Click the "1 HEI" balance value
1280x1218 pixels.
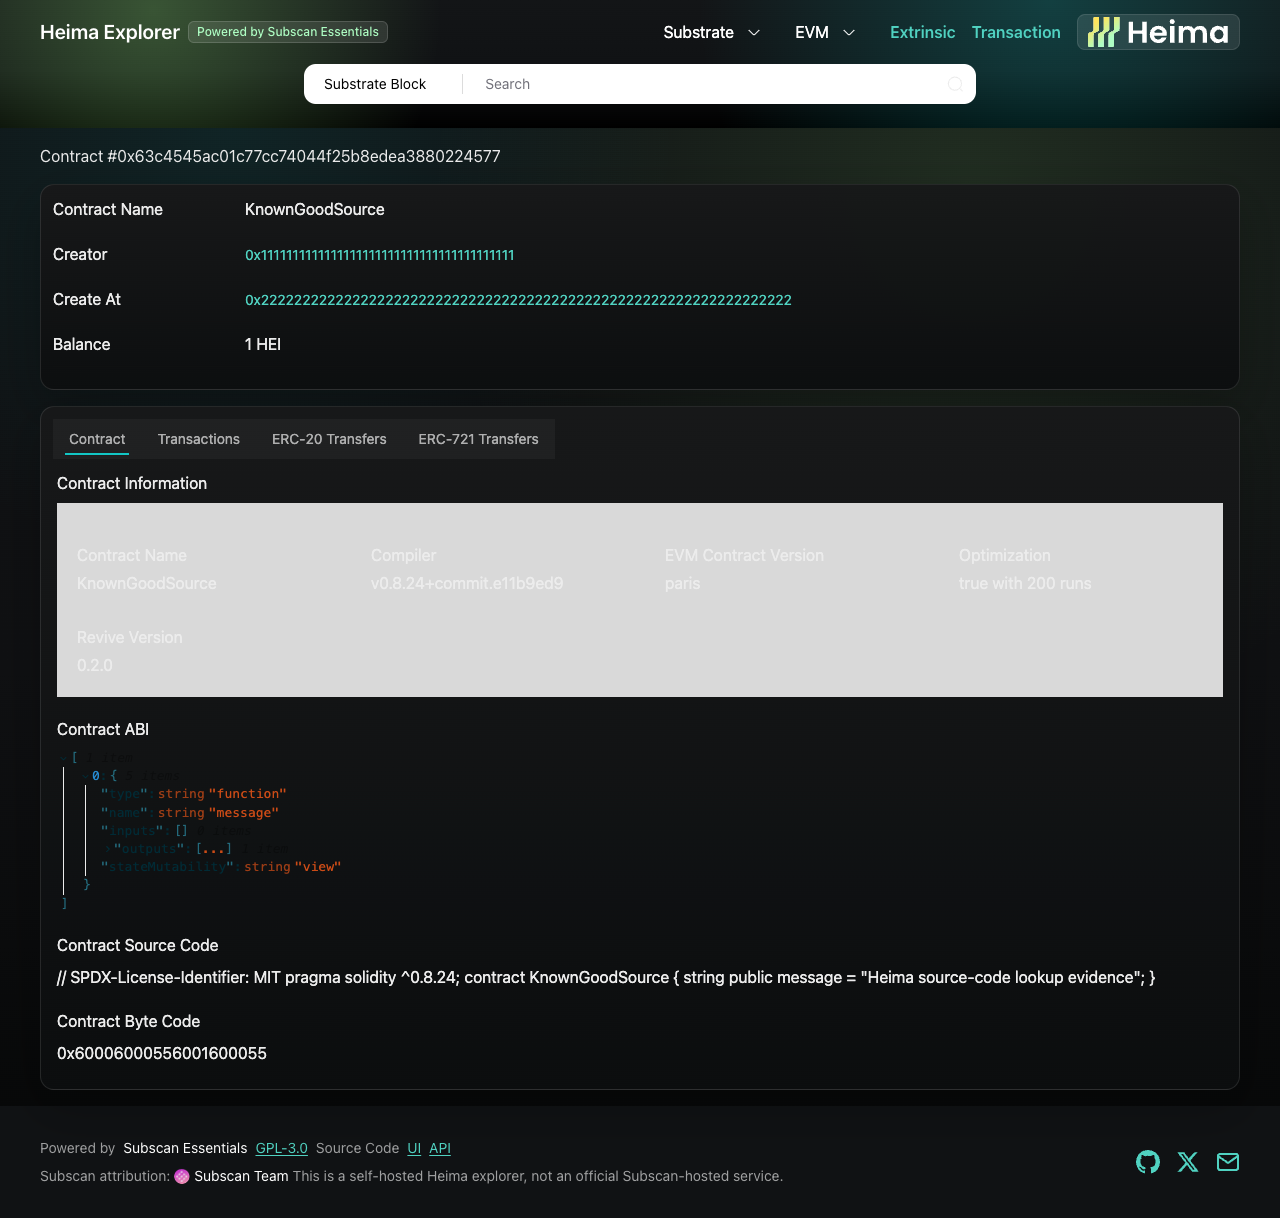click(x=263, y=344)
